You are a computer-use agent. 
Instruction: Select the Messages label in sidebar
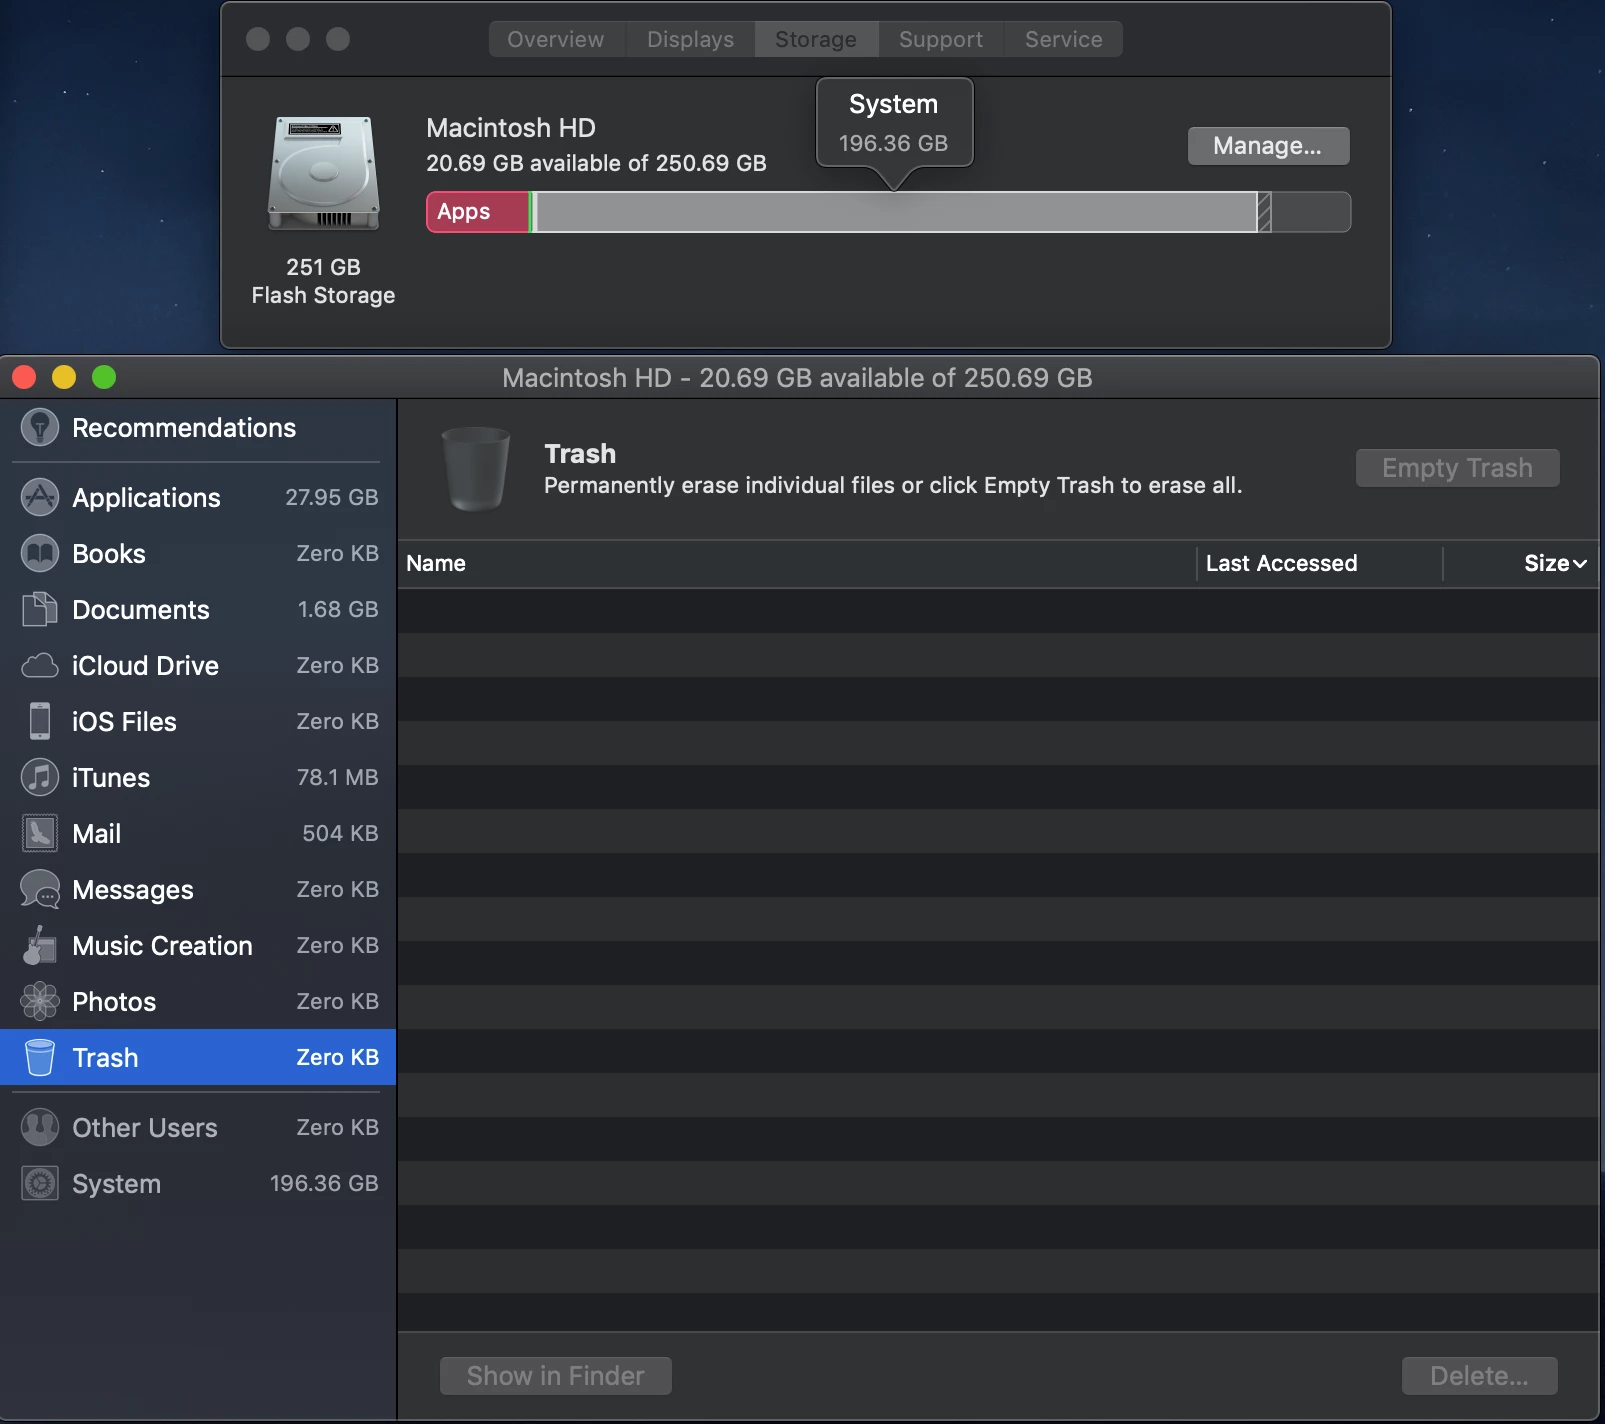133,889
